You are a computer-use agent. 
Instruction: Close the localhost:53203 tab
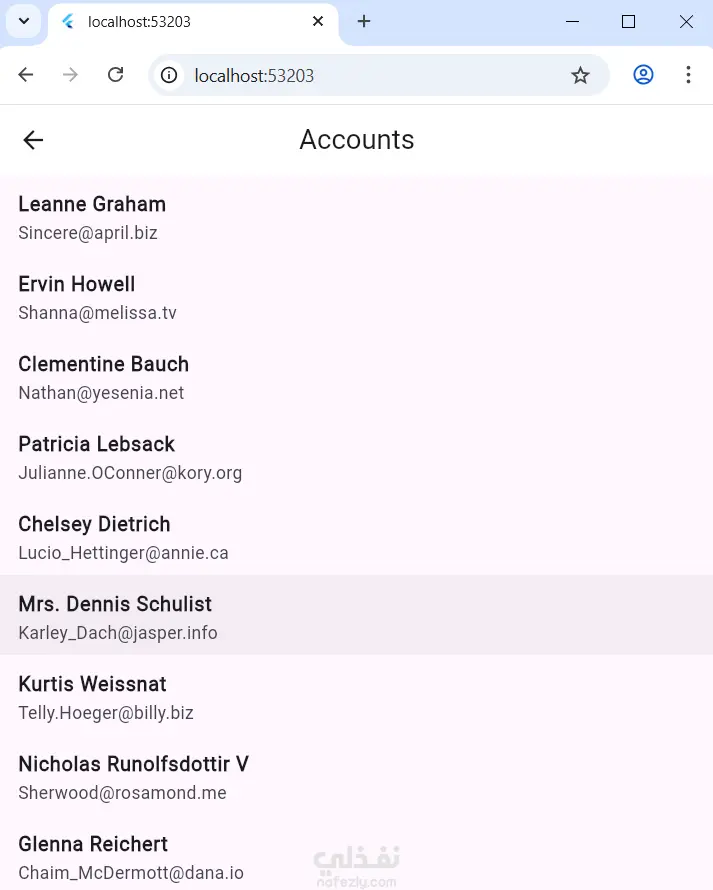click(x=318, y=21)
